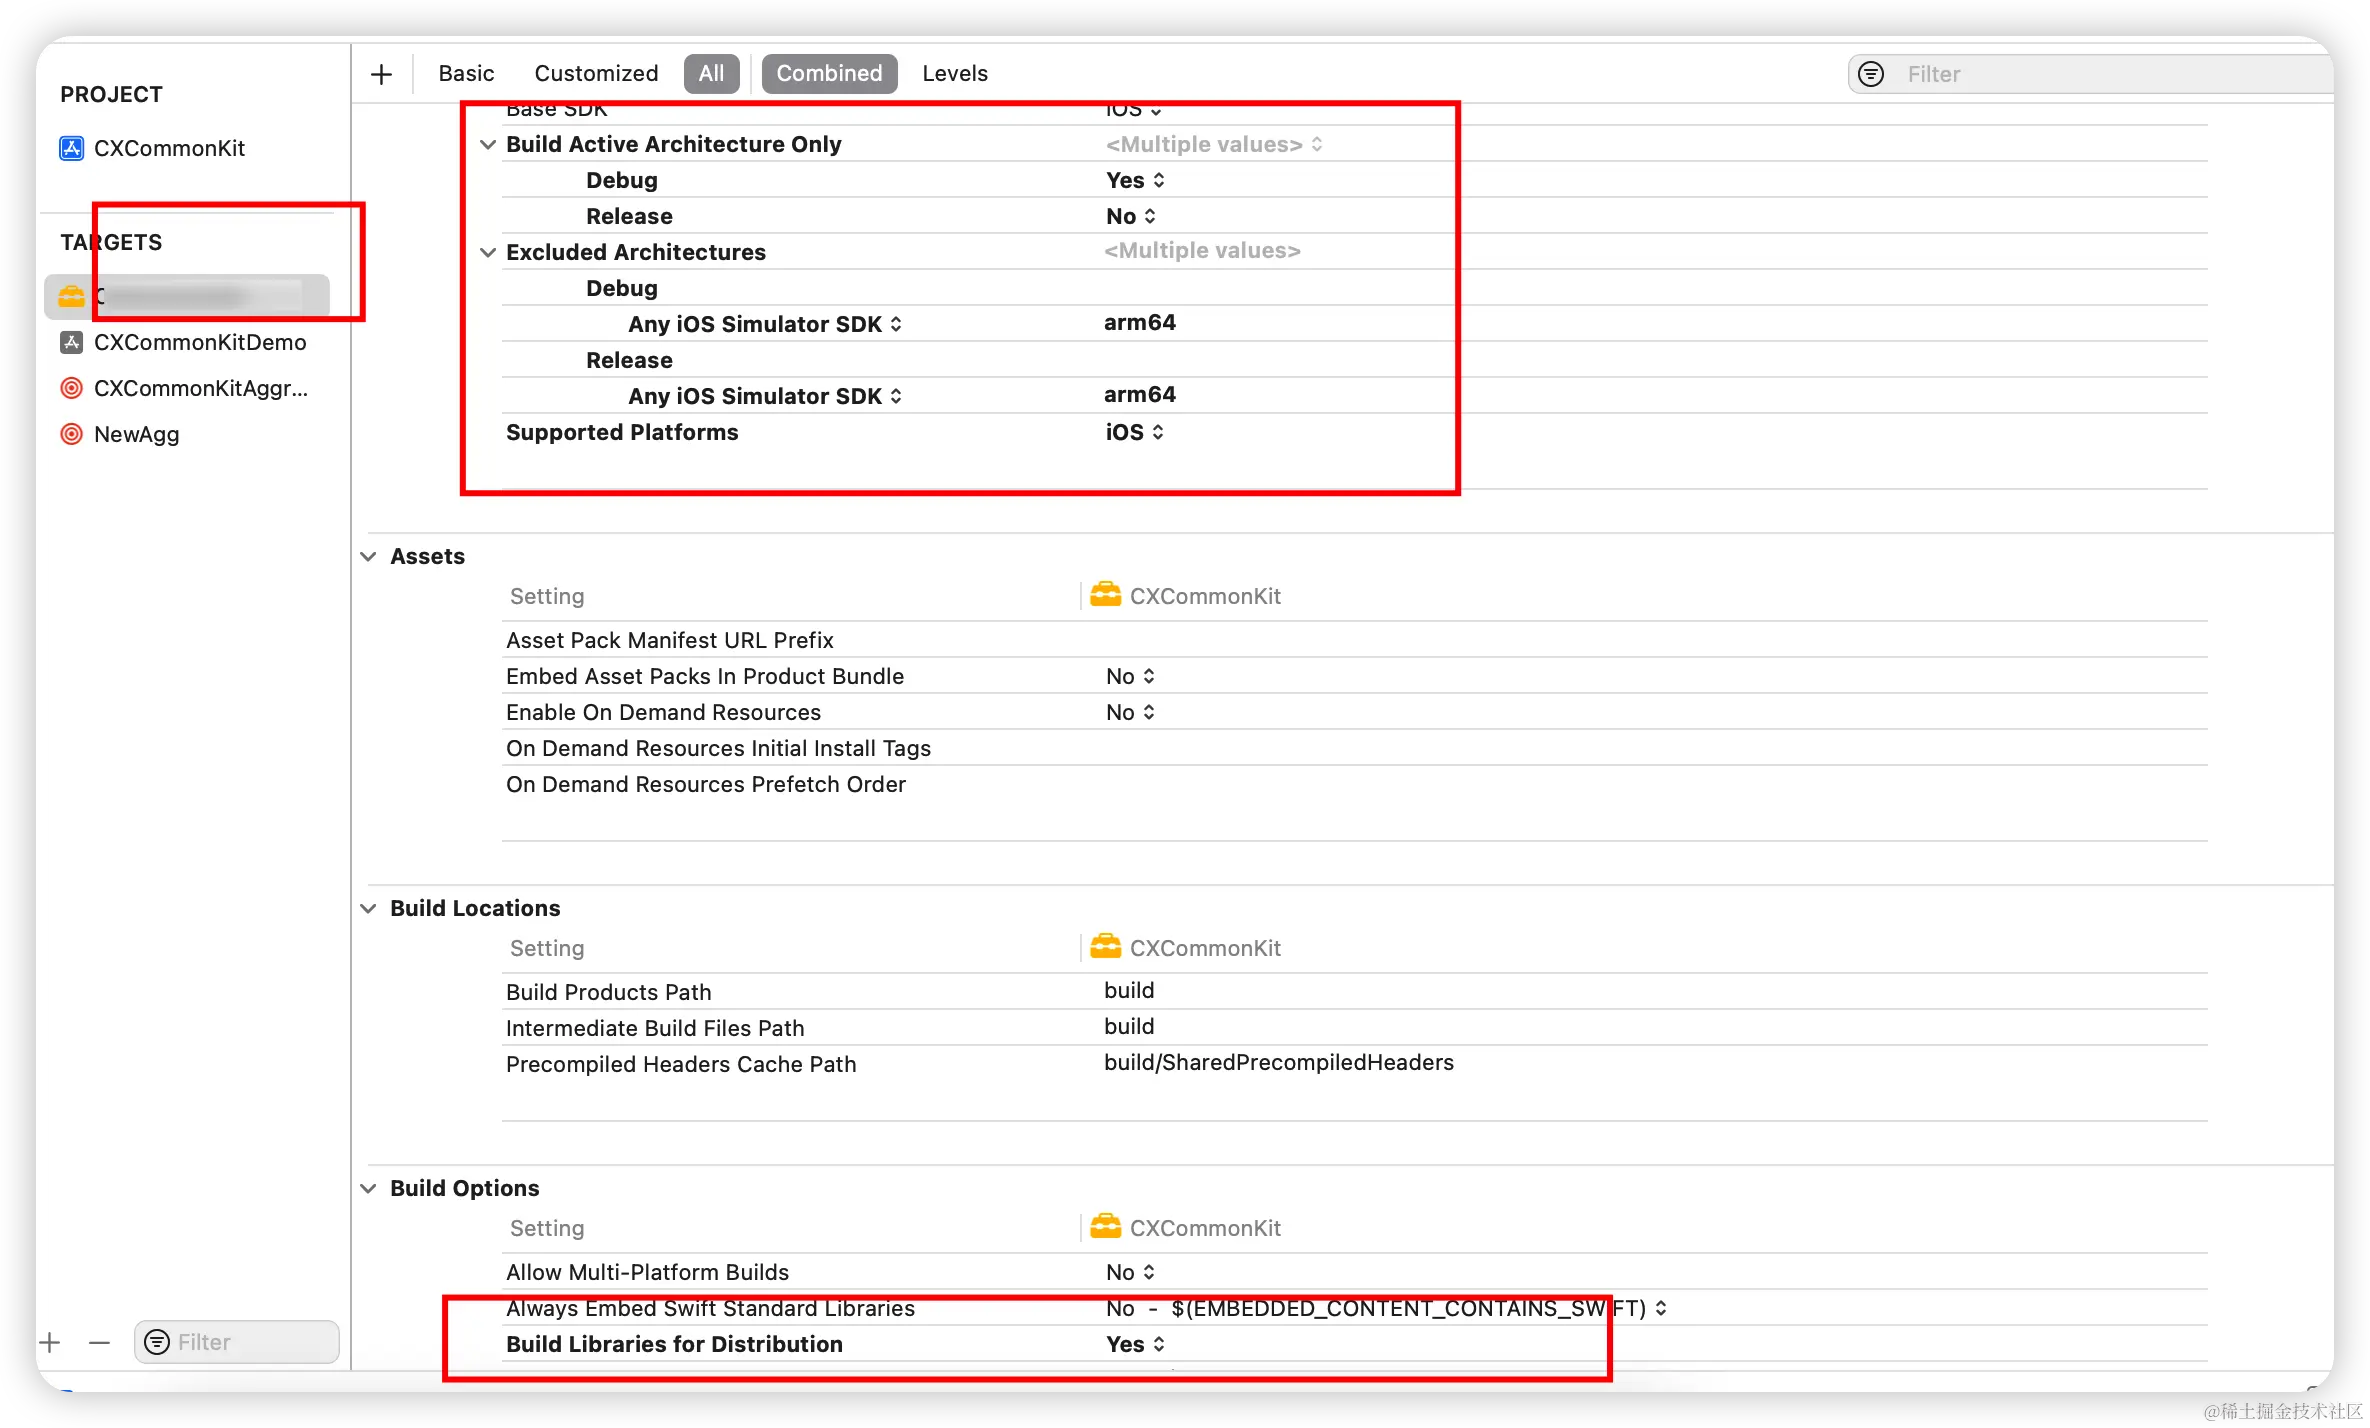Click the add target plus icon
Viewport: 2370px width, 1428px height.
pyautogui.click(x=50, y=1342)
